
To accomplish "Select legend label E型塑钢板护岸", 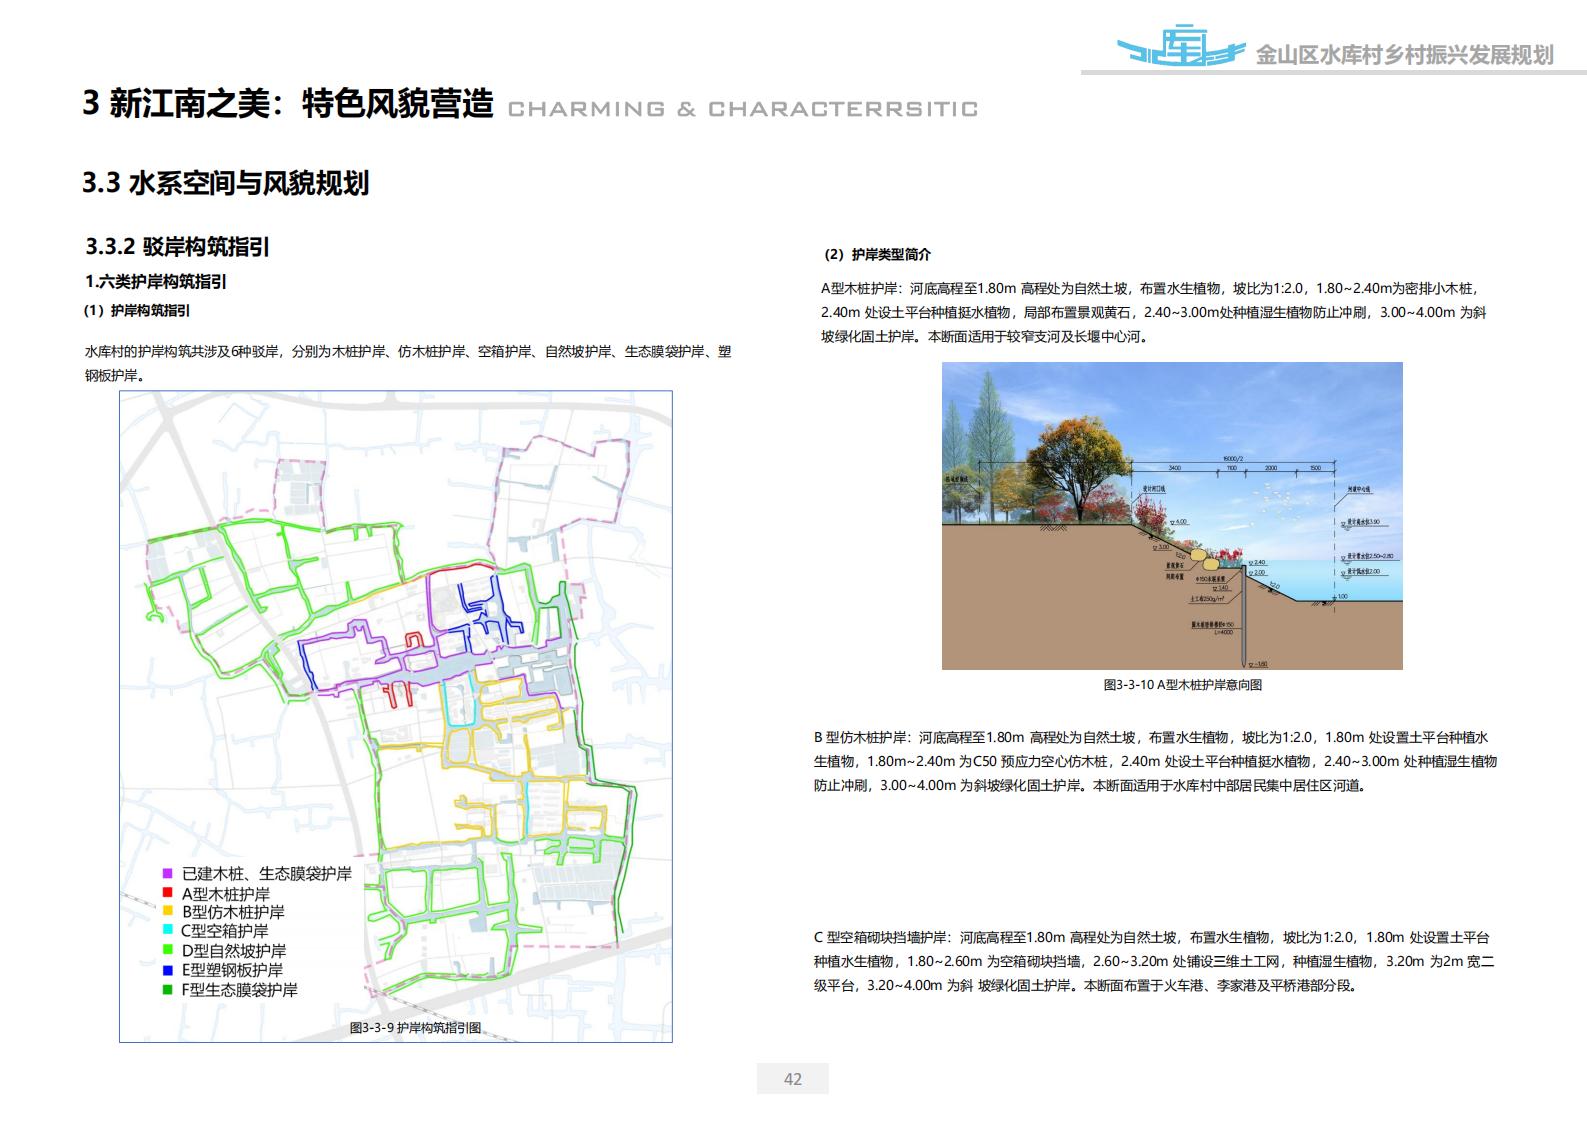I will pyautogui.click(x=232, y=971).
